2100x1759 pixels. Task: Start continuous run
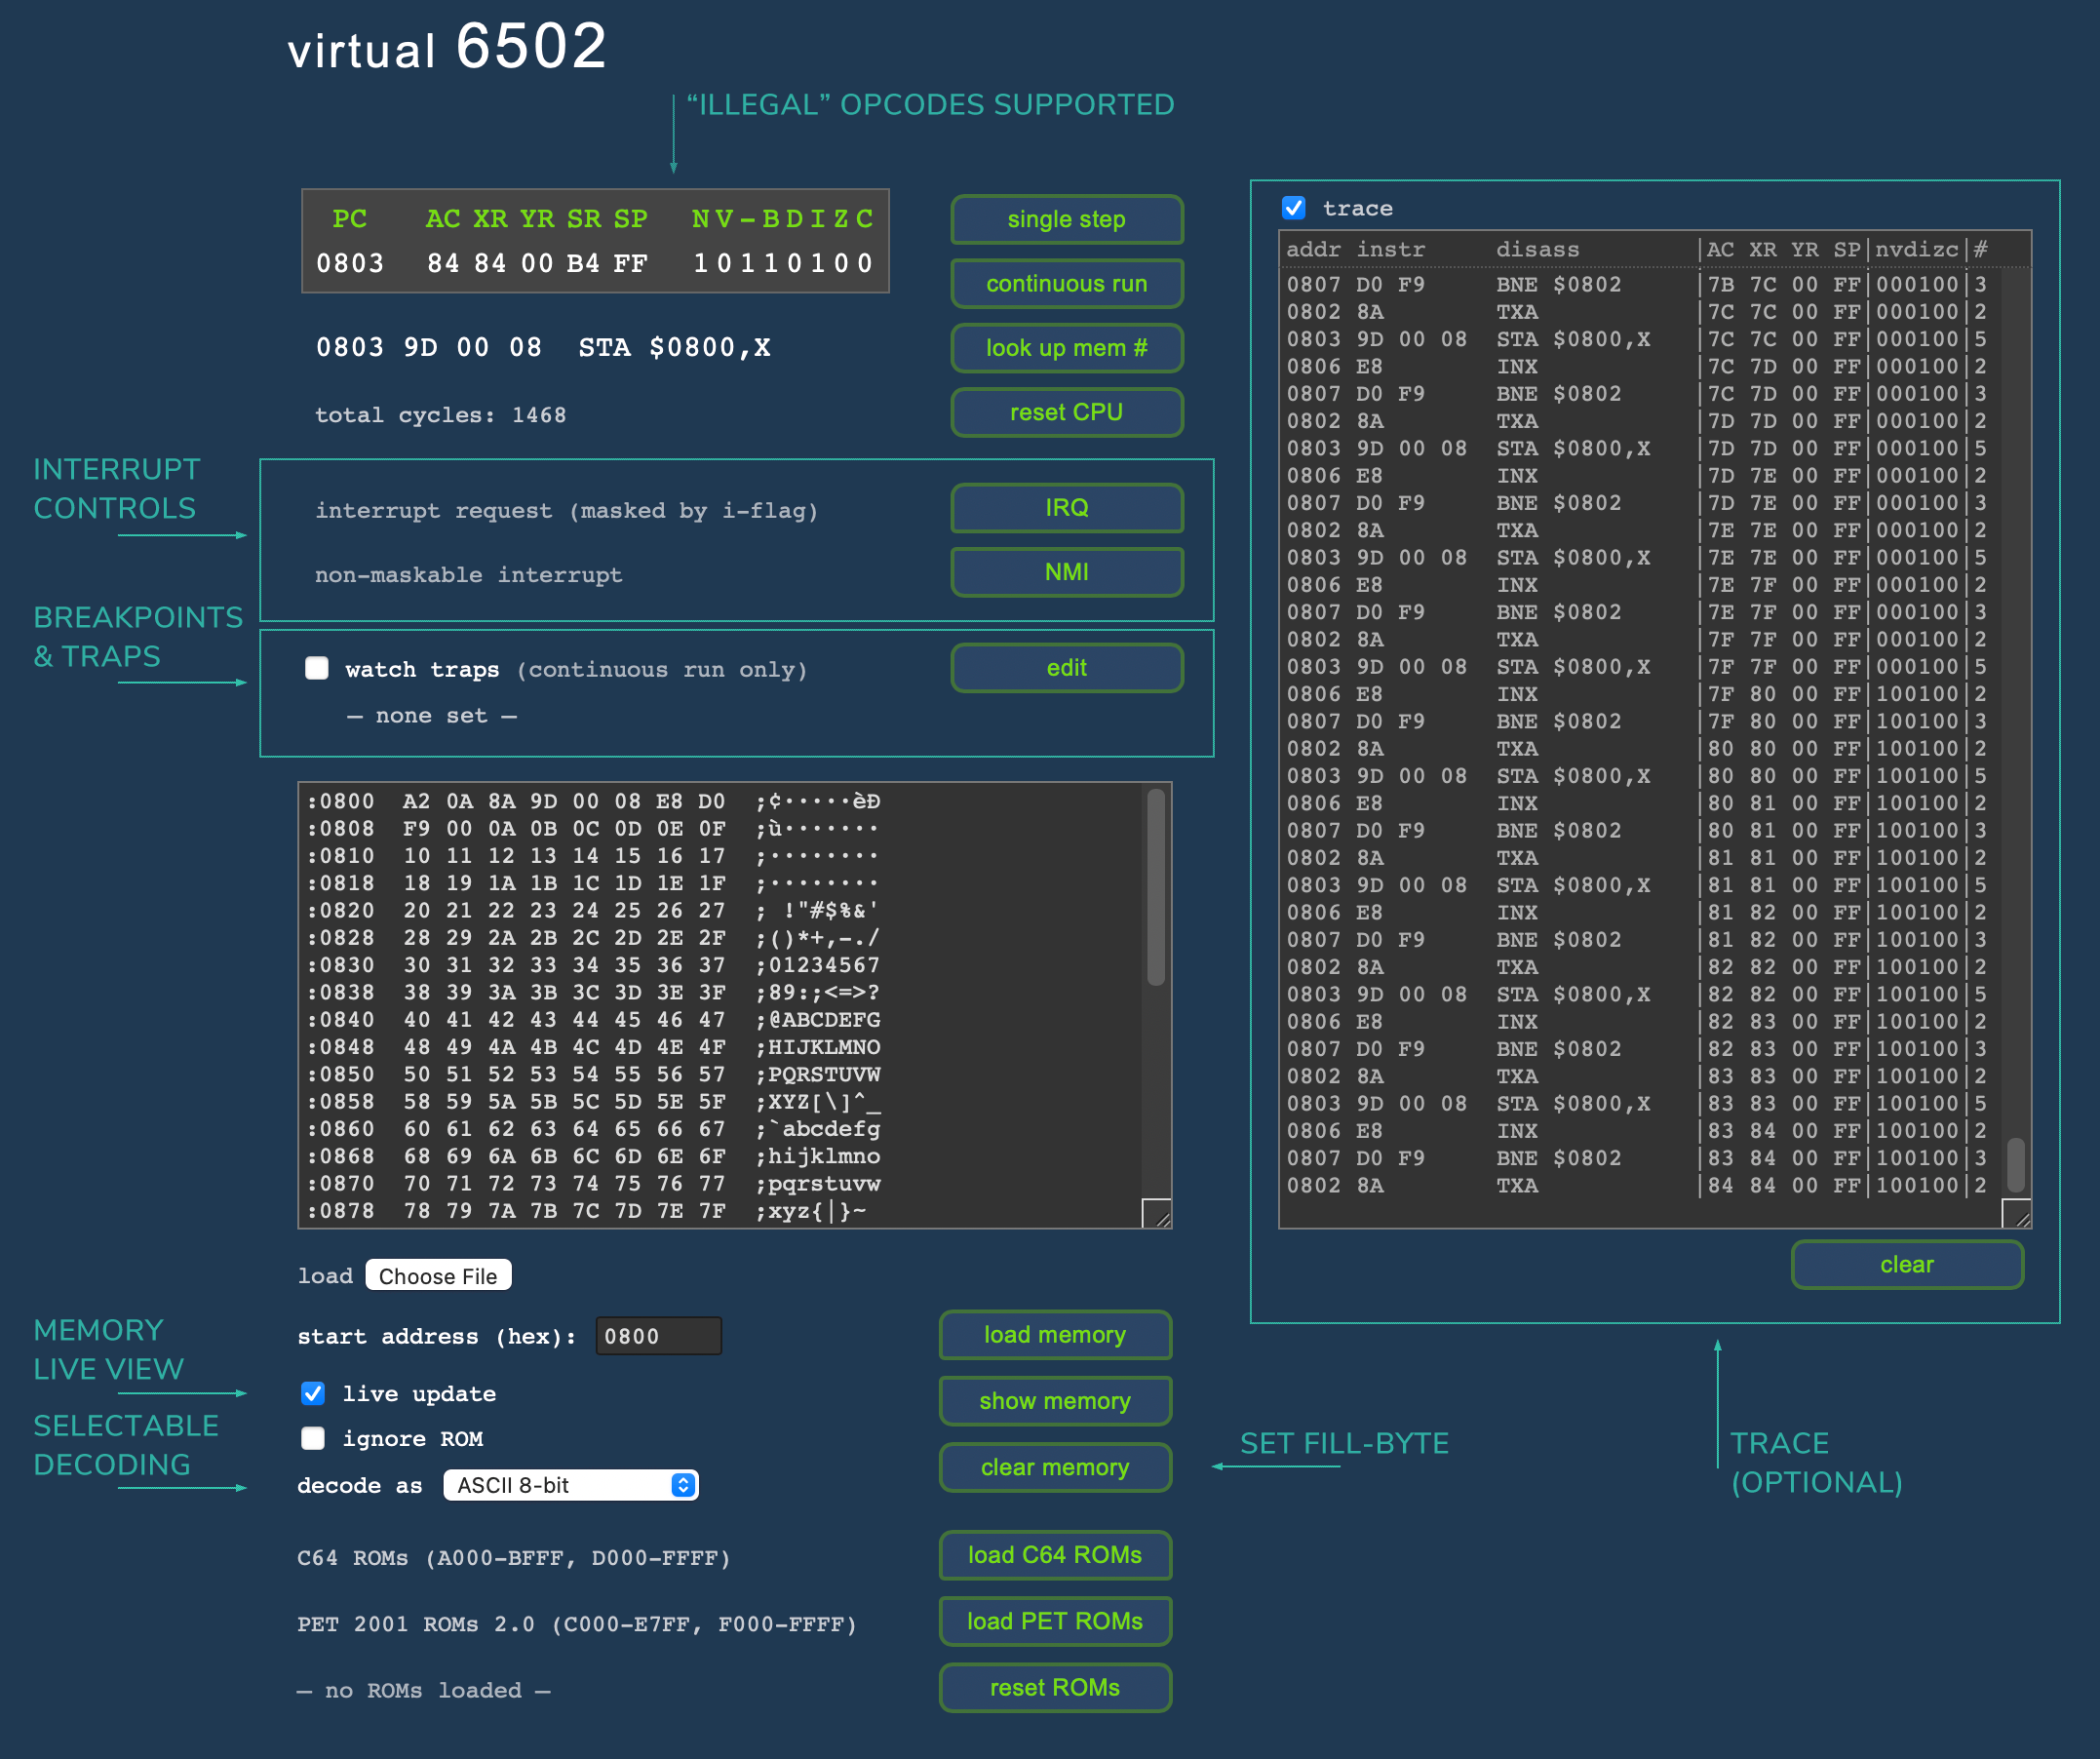pos(1066,284)
